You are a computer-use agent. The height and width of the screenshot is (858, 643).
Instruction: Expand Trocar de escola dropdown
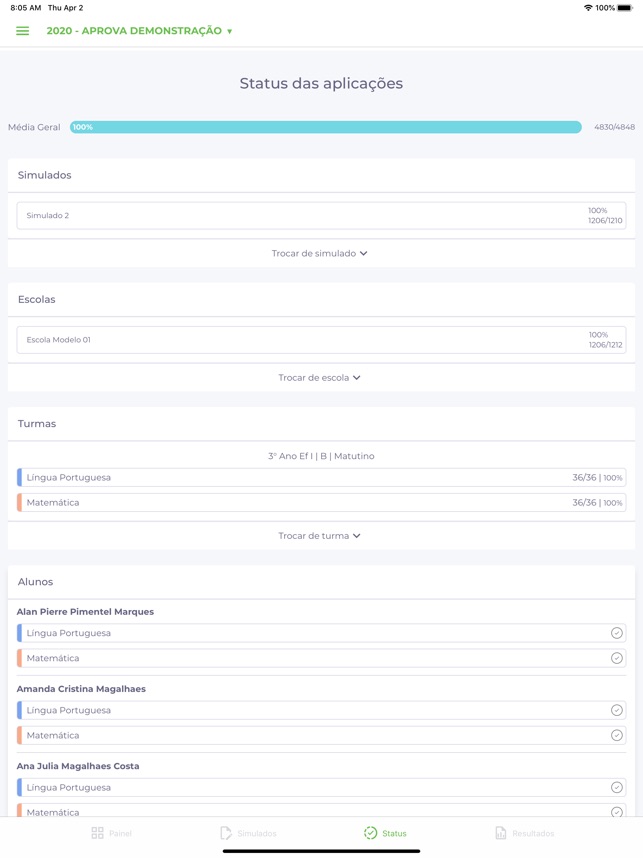pos(320,378)
